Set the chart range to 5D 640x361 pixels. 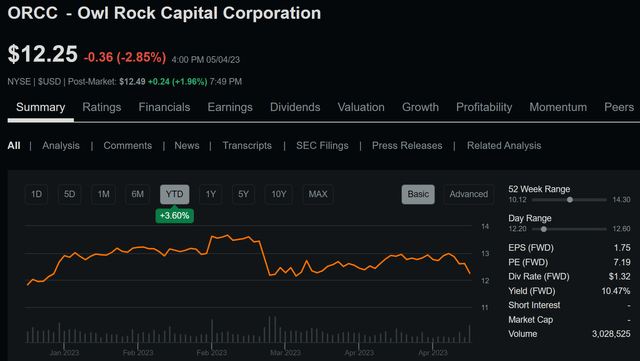[x=69, y=194]
